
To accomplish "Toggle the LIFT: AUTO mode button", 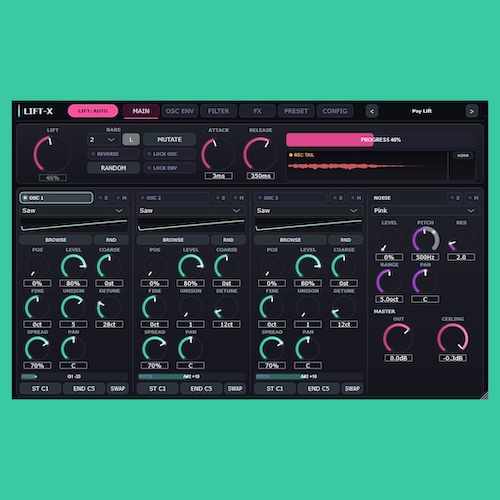I will click(x=93, y=111).
